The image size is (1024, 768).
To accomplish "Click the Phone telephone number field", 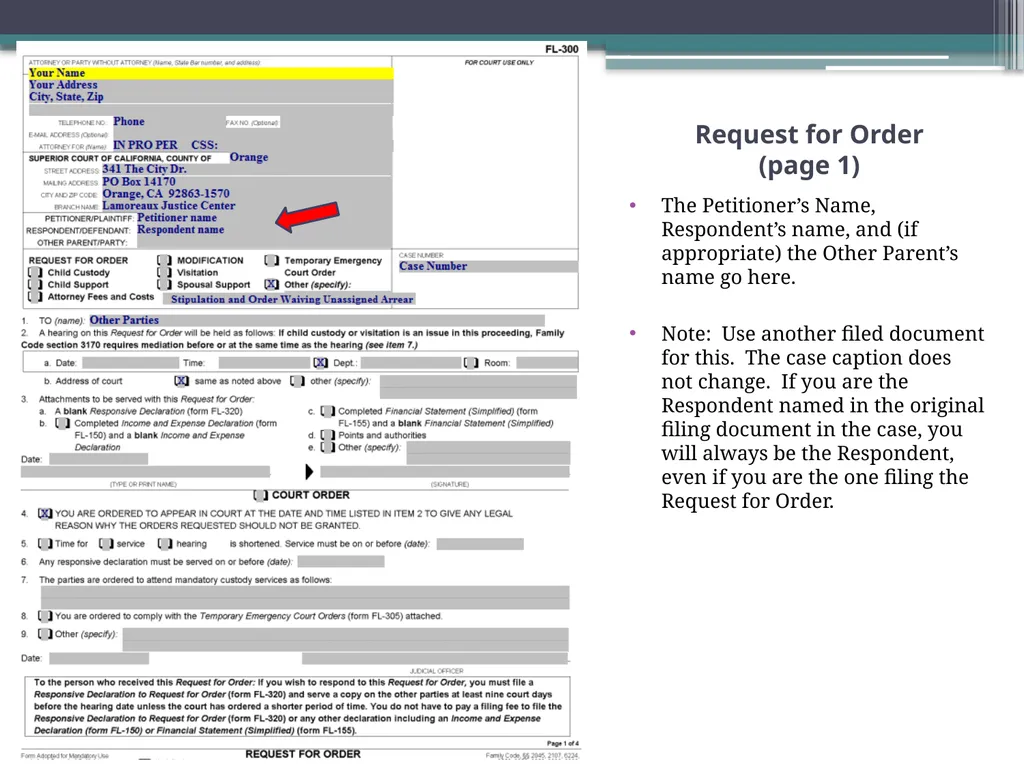I will click(x=167, y=121).
